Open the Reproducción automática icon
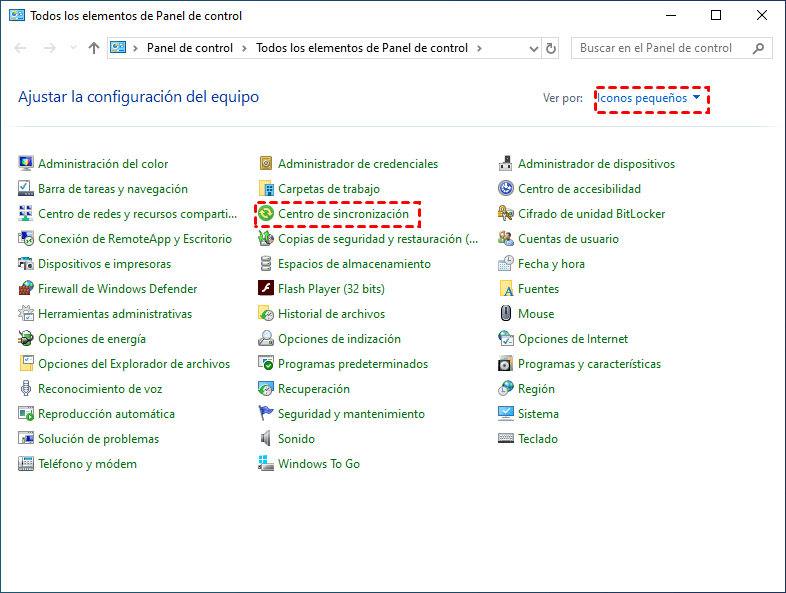The width and height of the screenshot is (786, 593). tap(26, 414)
